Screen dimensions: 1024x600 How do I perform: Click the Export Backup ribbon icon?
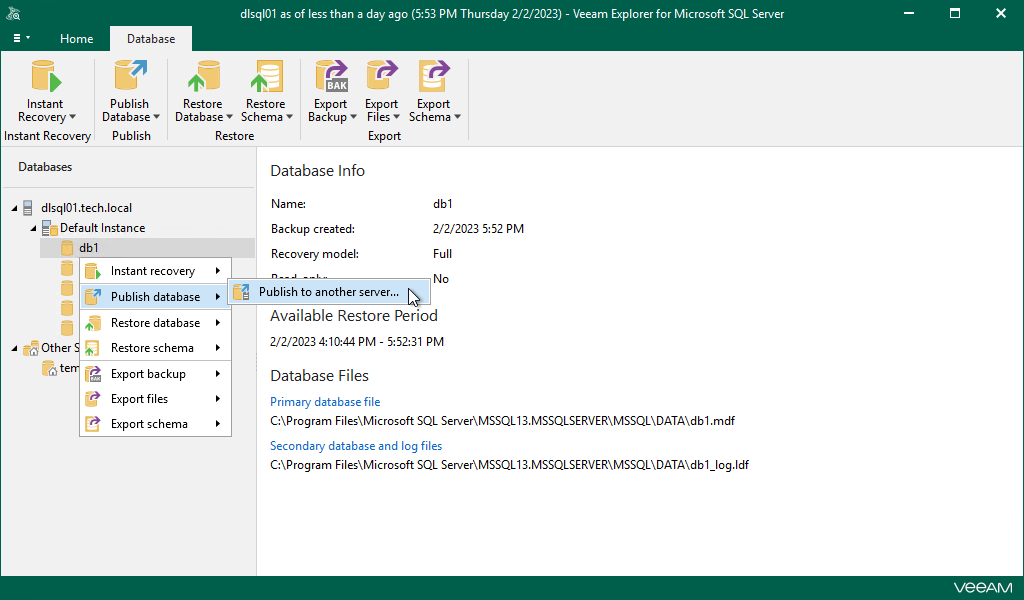[332, 76]
